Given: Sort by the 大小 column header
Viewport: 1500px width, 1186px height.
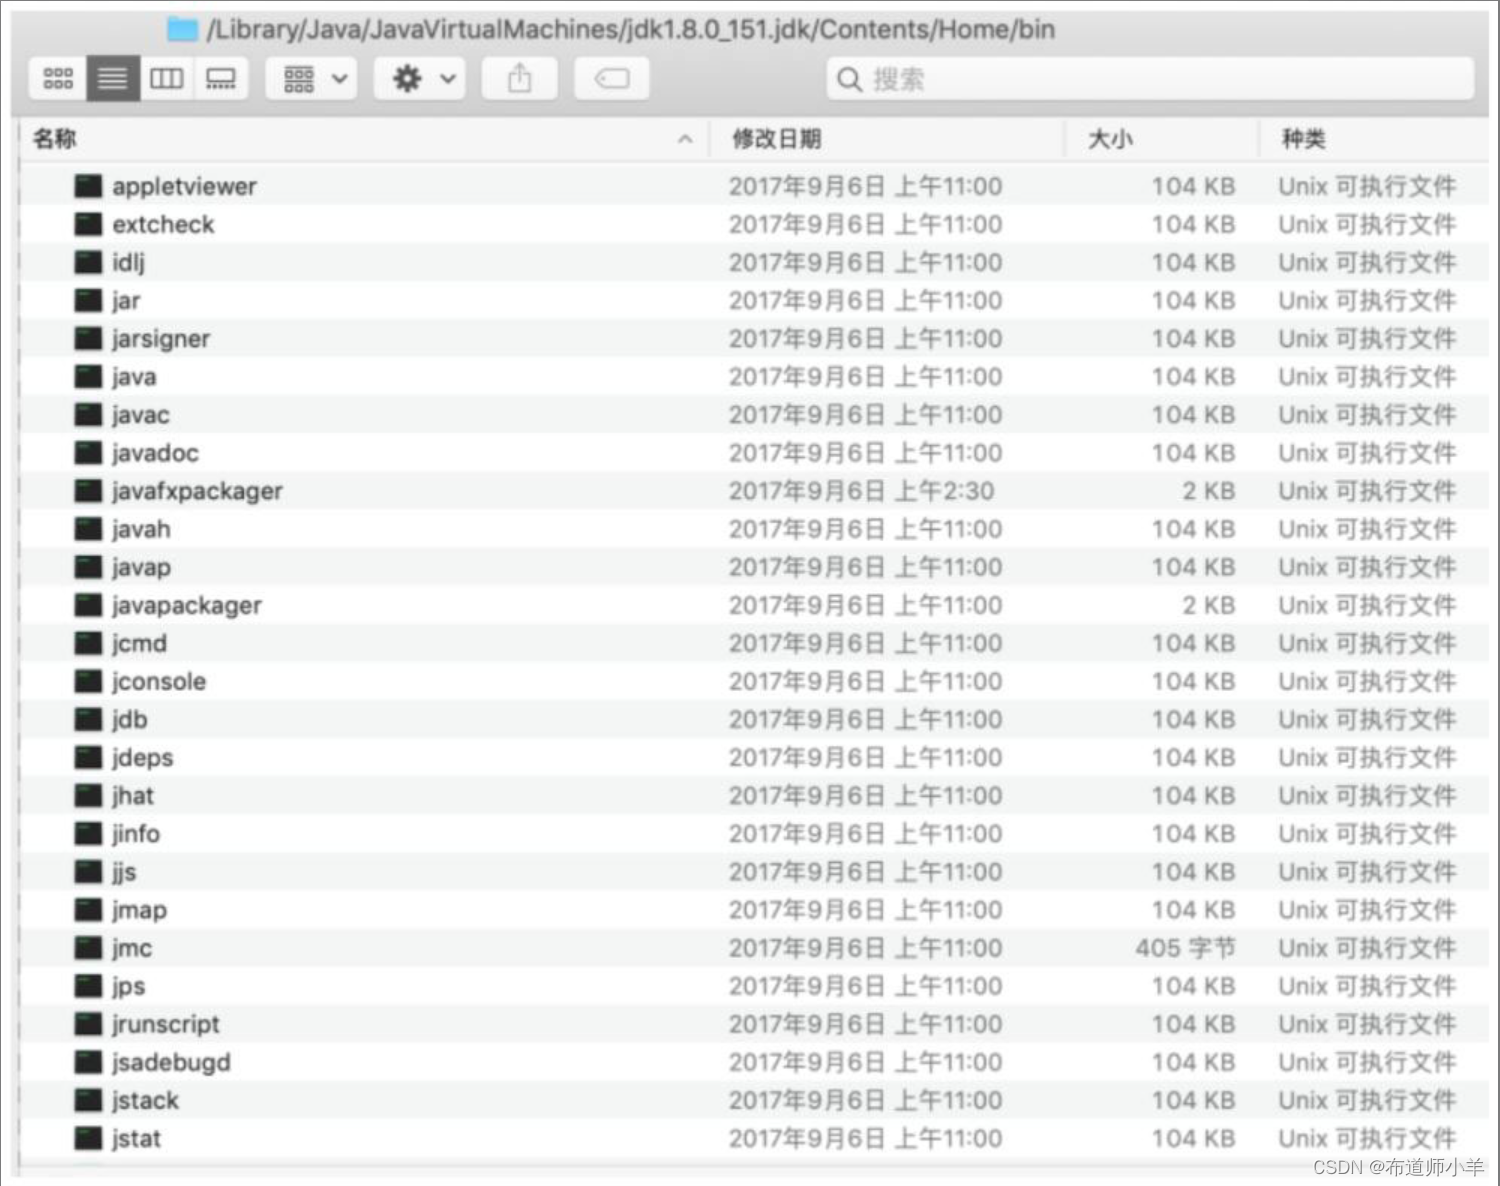Looking at the screenshot, I should click(1110, 139).
